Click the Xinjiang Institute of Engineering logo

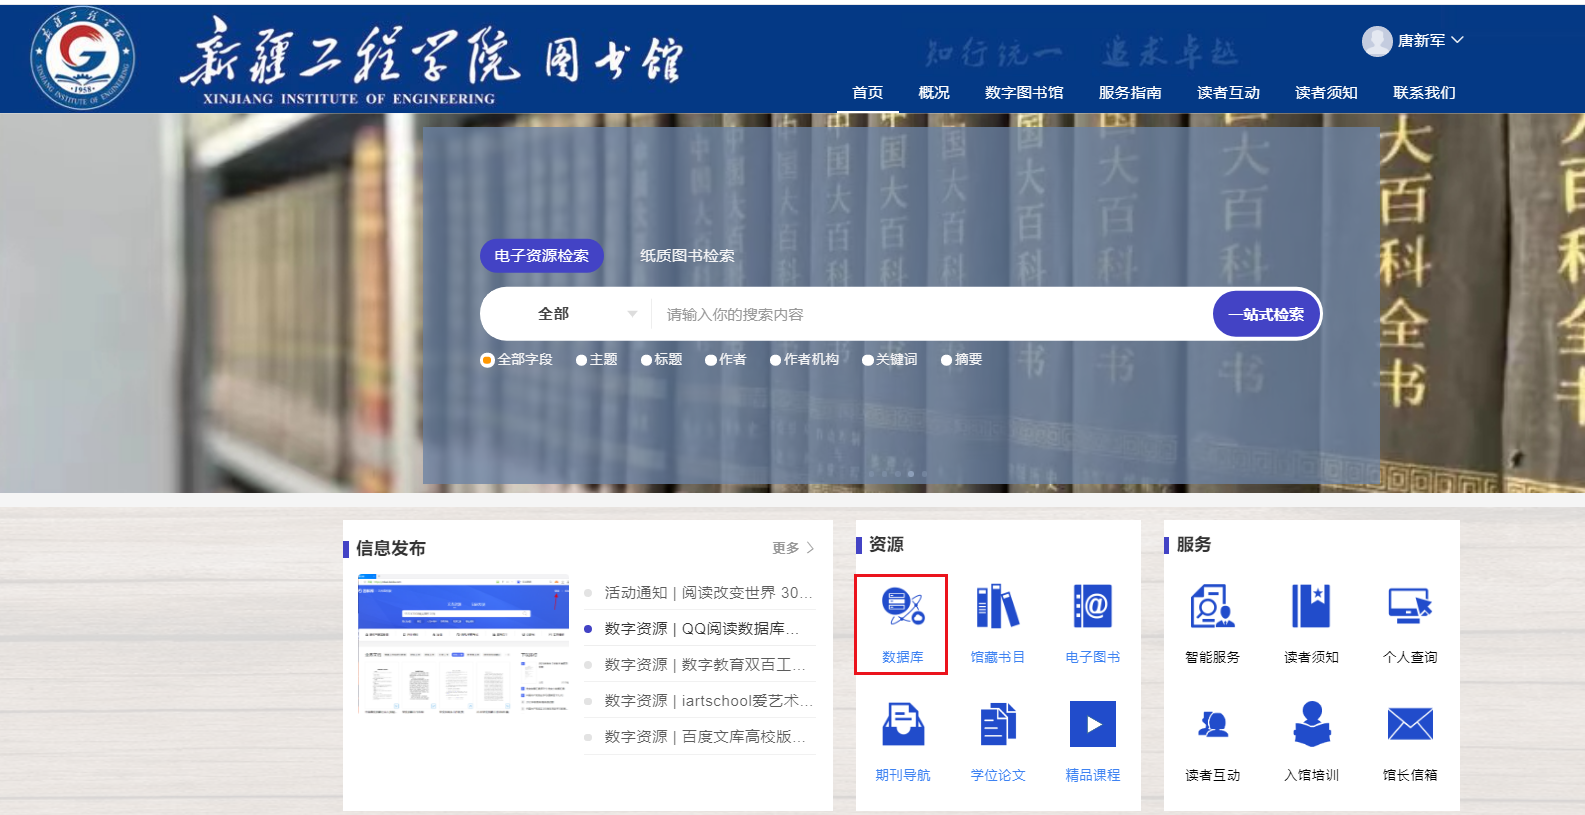coord(82,58)
